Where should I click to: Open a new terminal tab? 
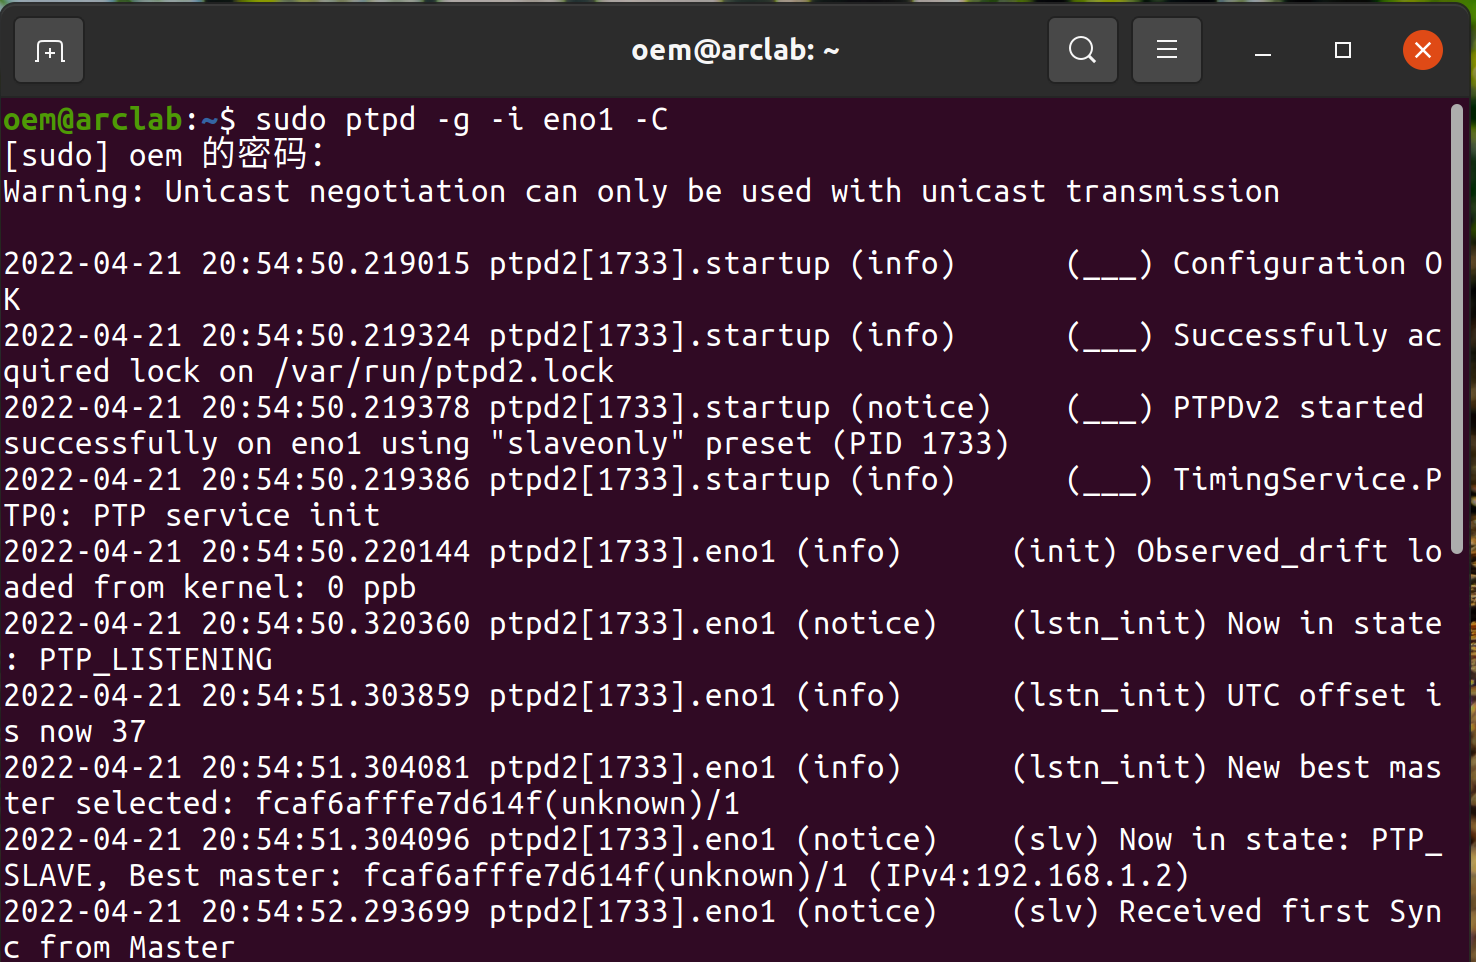click(x=49, y=50)
